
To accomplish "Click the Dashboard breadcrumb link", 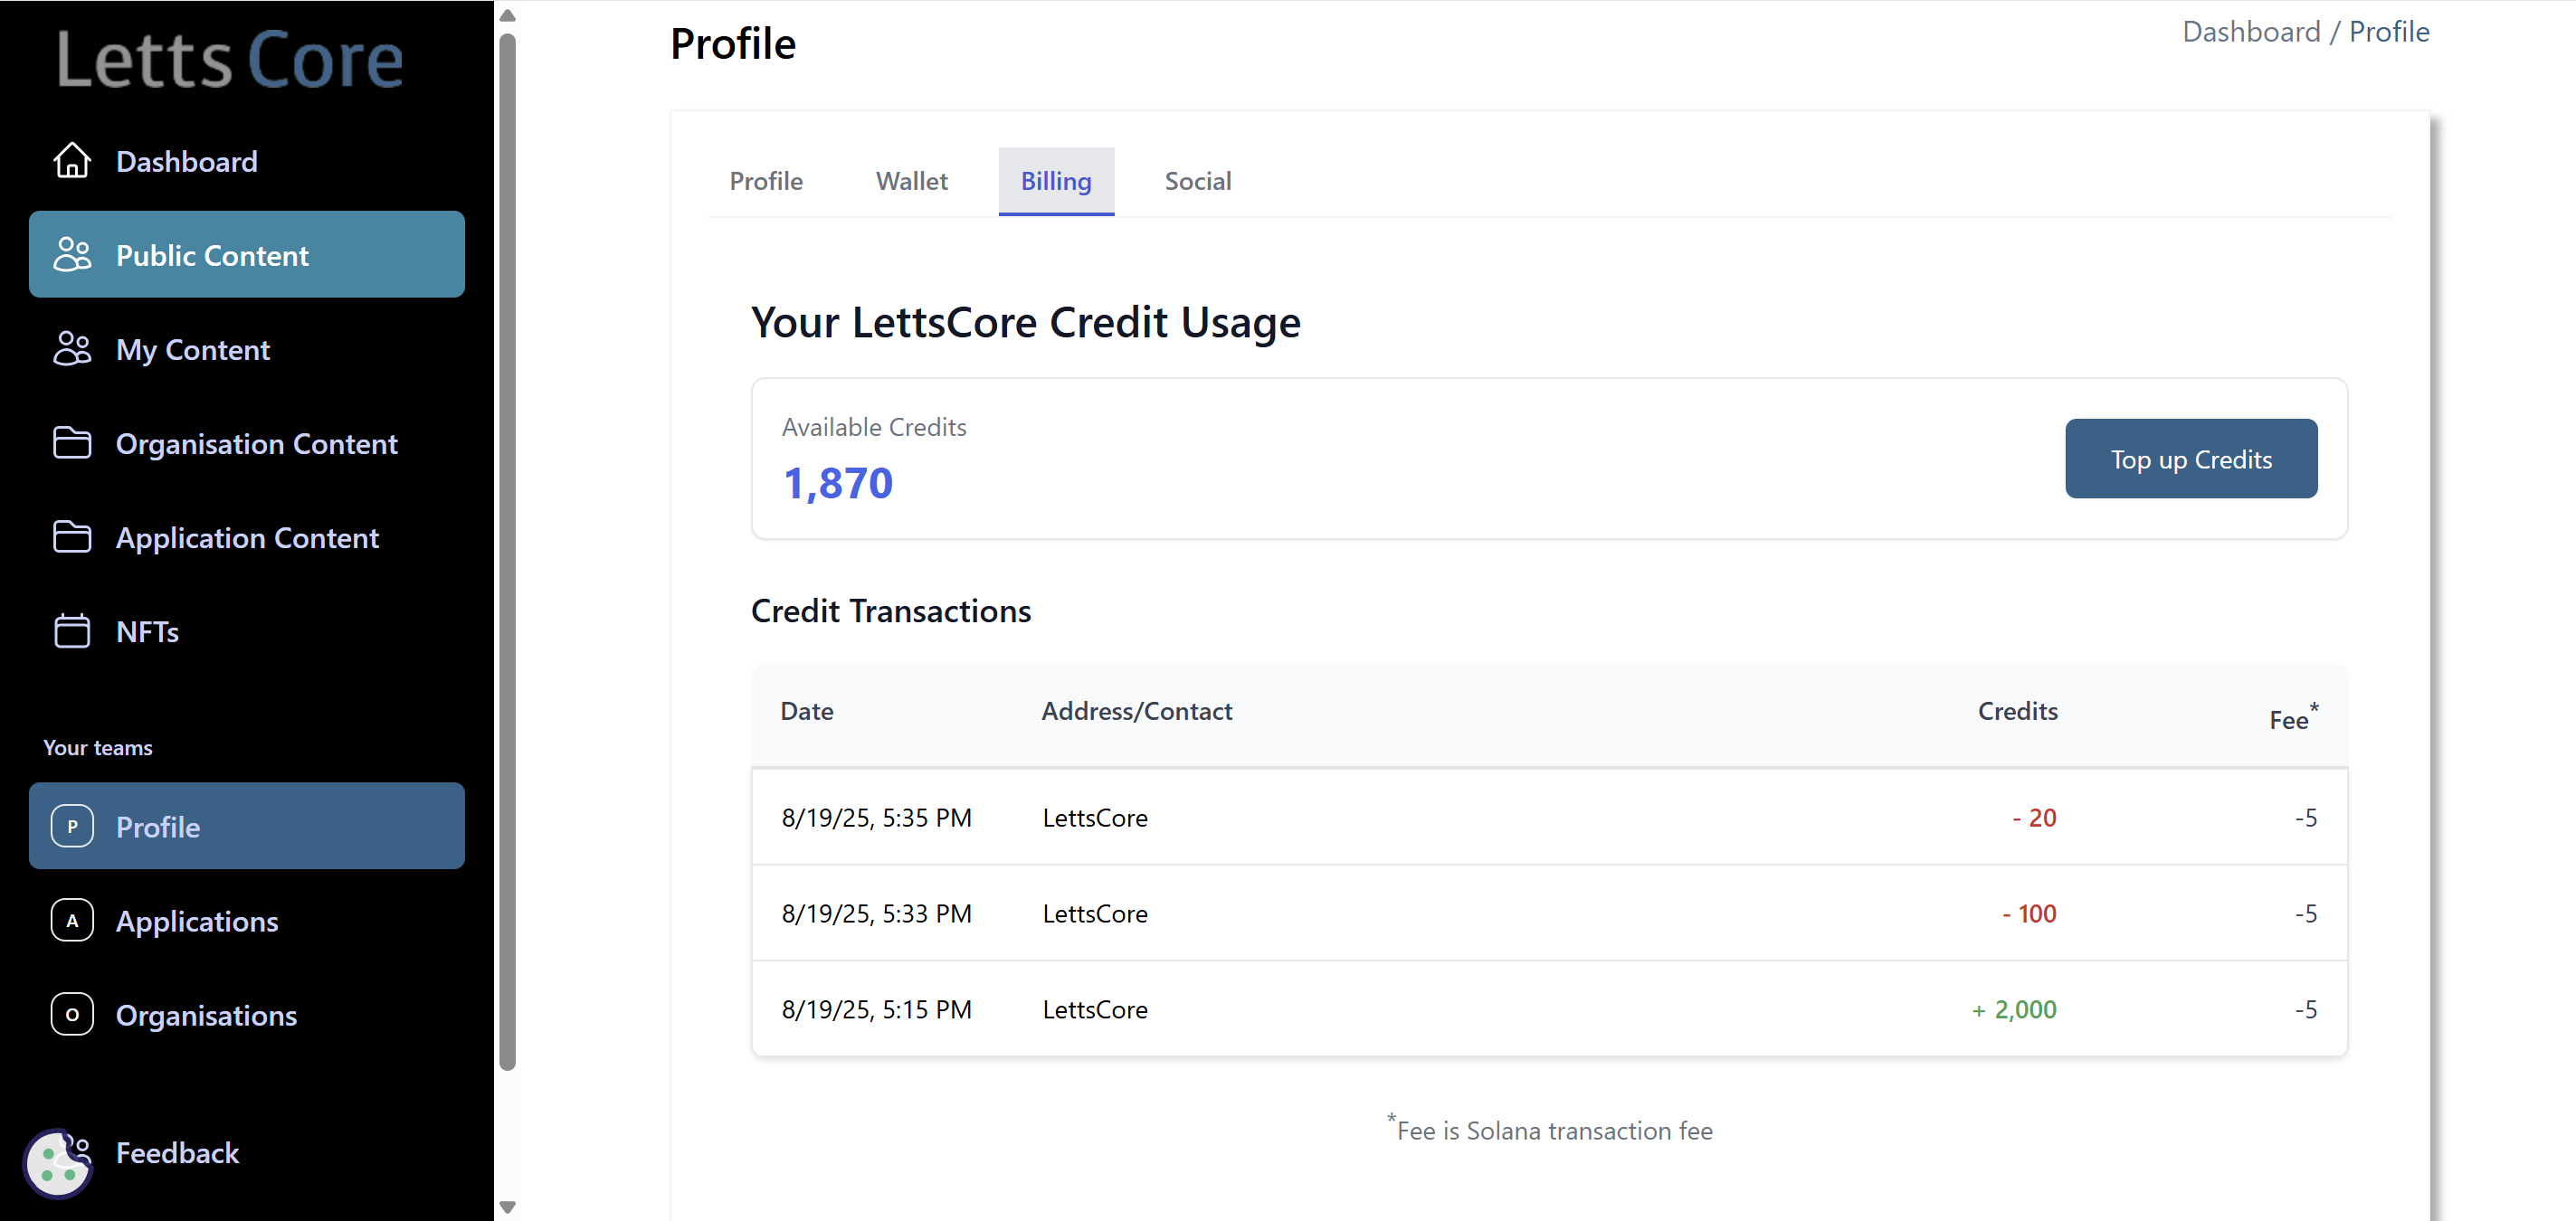I will (x=2250, y=32).
